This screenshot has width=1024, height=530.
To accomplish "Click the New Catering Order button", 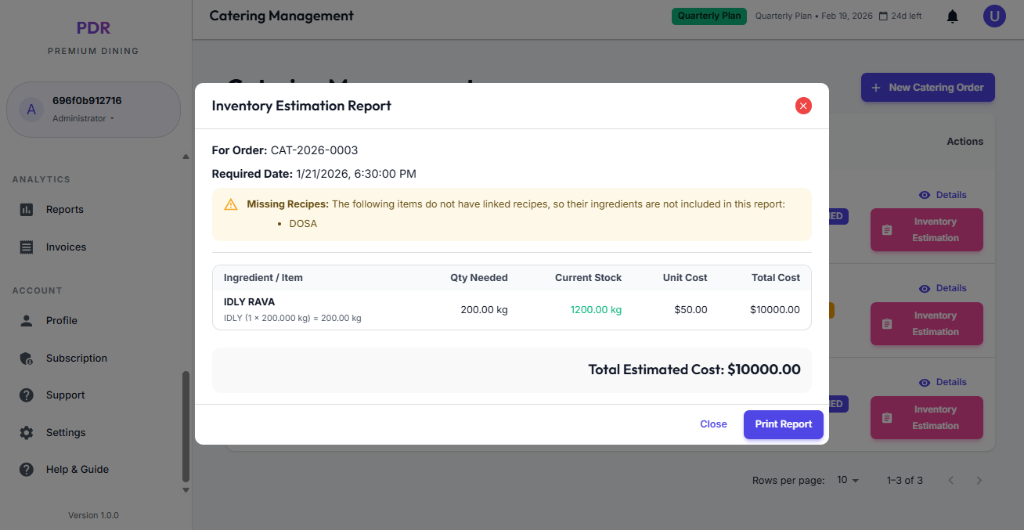I will (x=927, y=87).
